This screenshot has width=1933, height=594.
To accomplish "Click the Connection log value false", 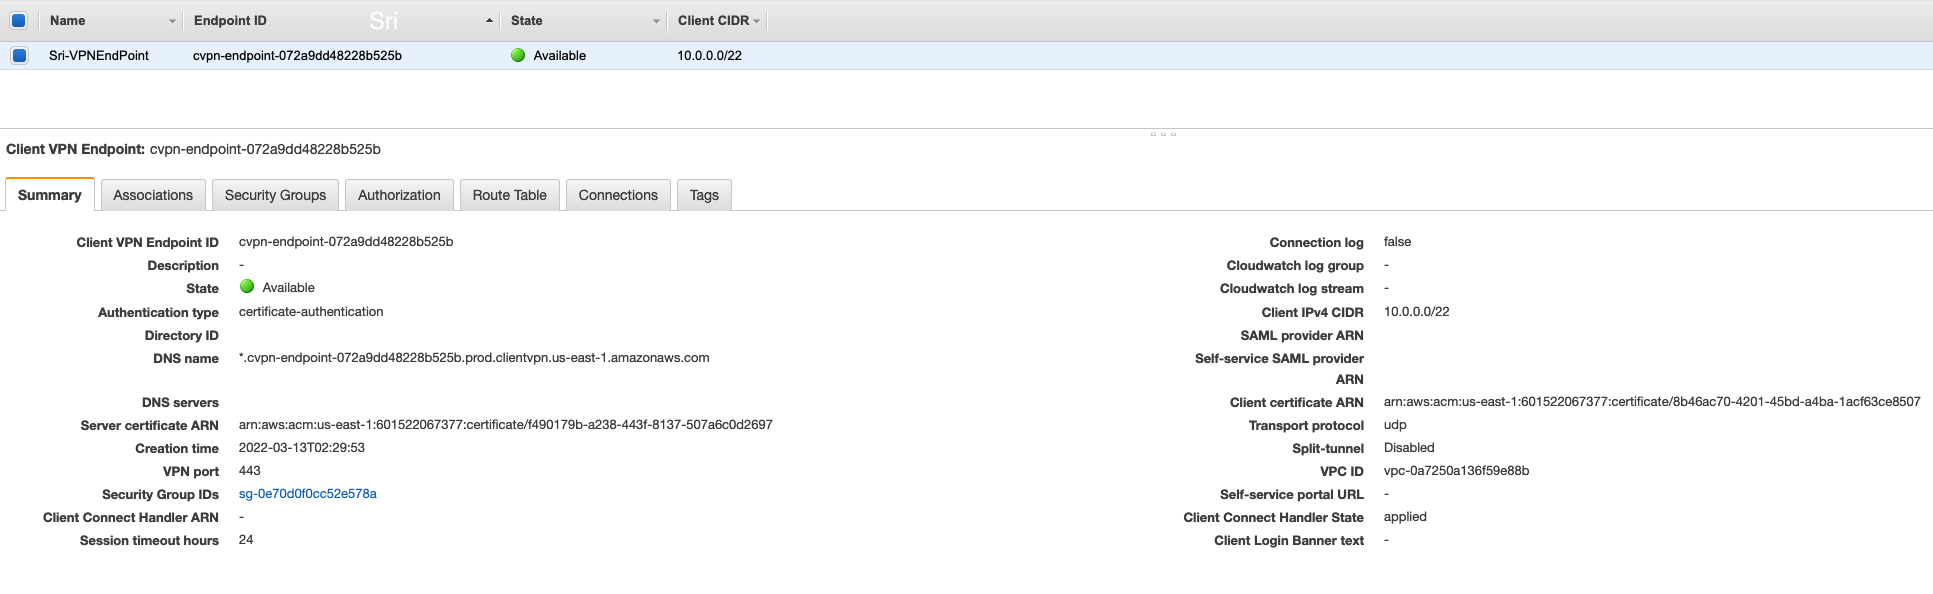I will (1397, 242).
